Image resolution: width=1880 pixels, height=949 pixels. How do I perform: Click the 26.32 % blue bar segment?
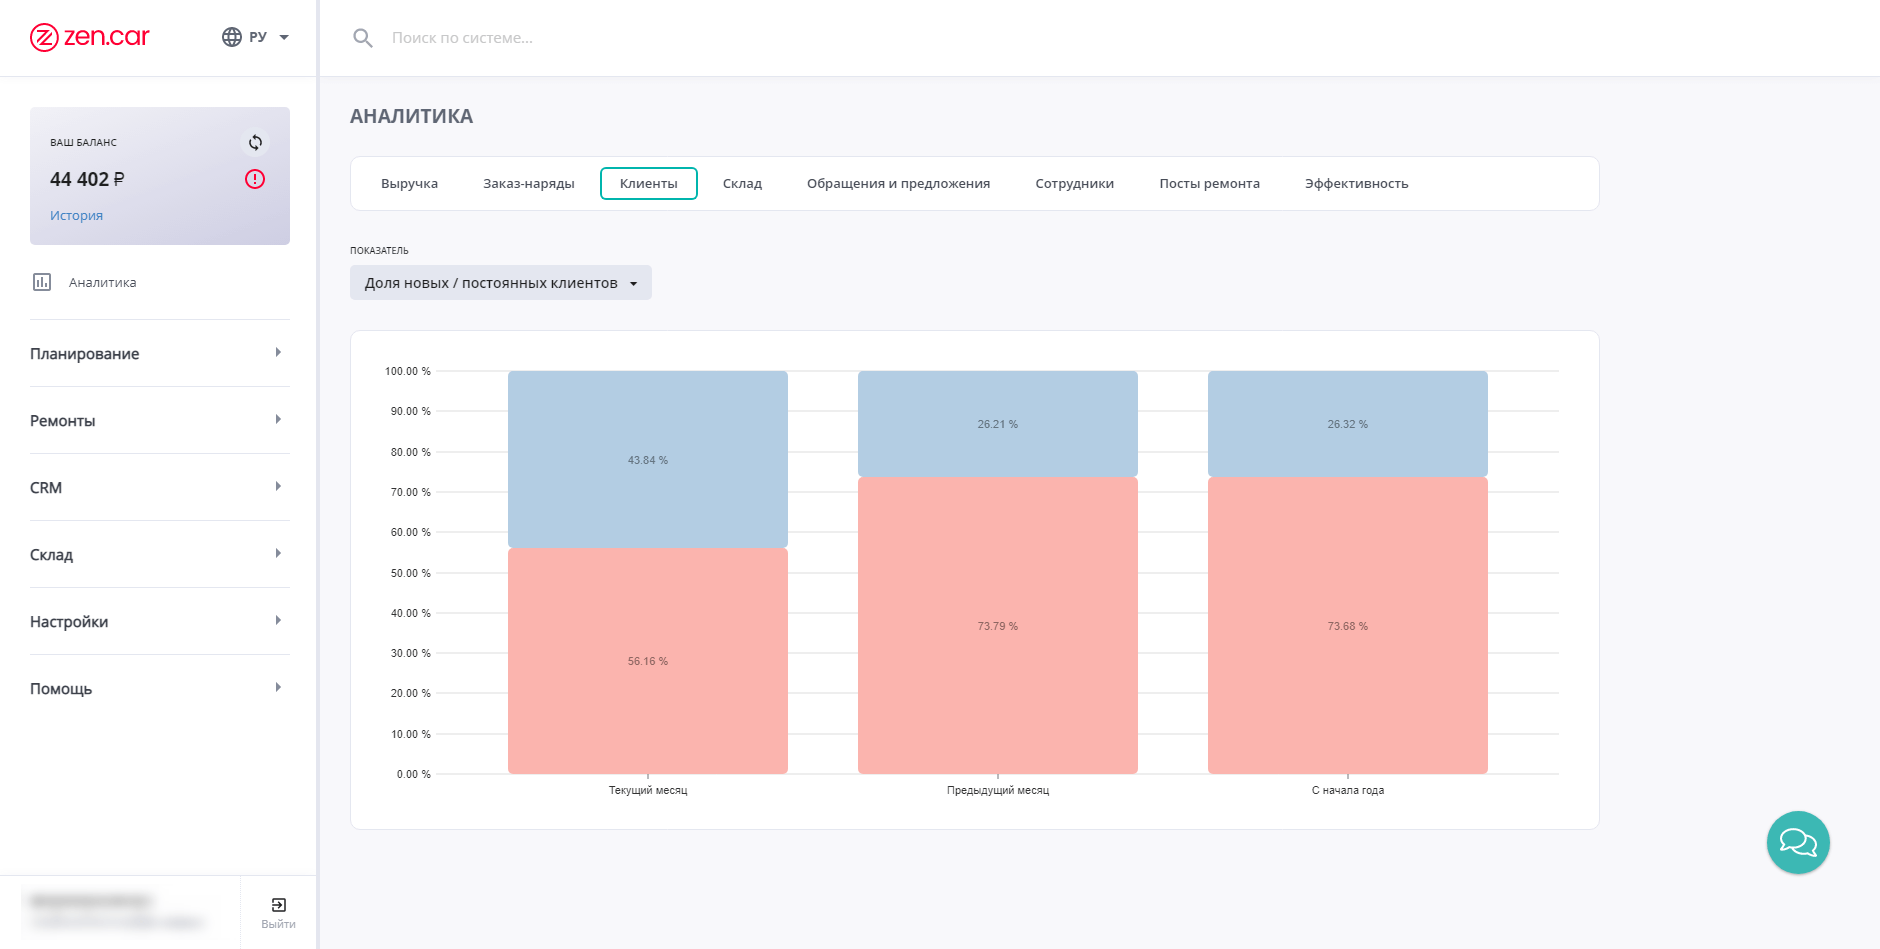click(x=1348, y=424)
